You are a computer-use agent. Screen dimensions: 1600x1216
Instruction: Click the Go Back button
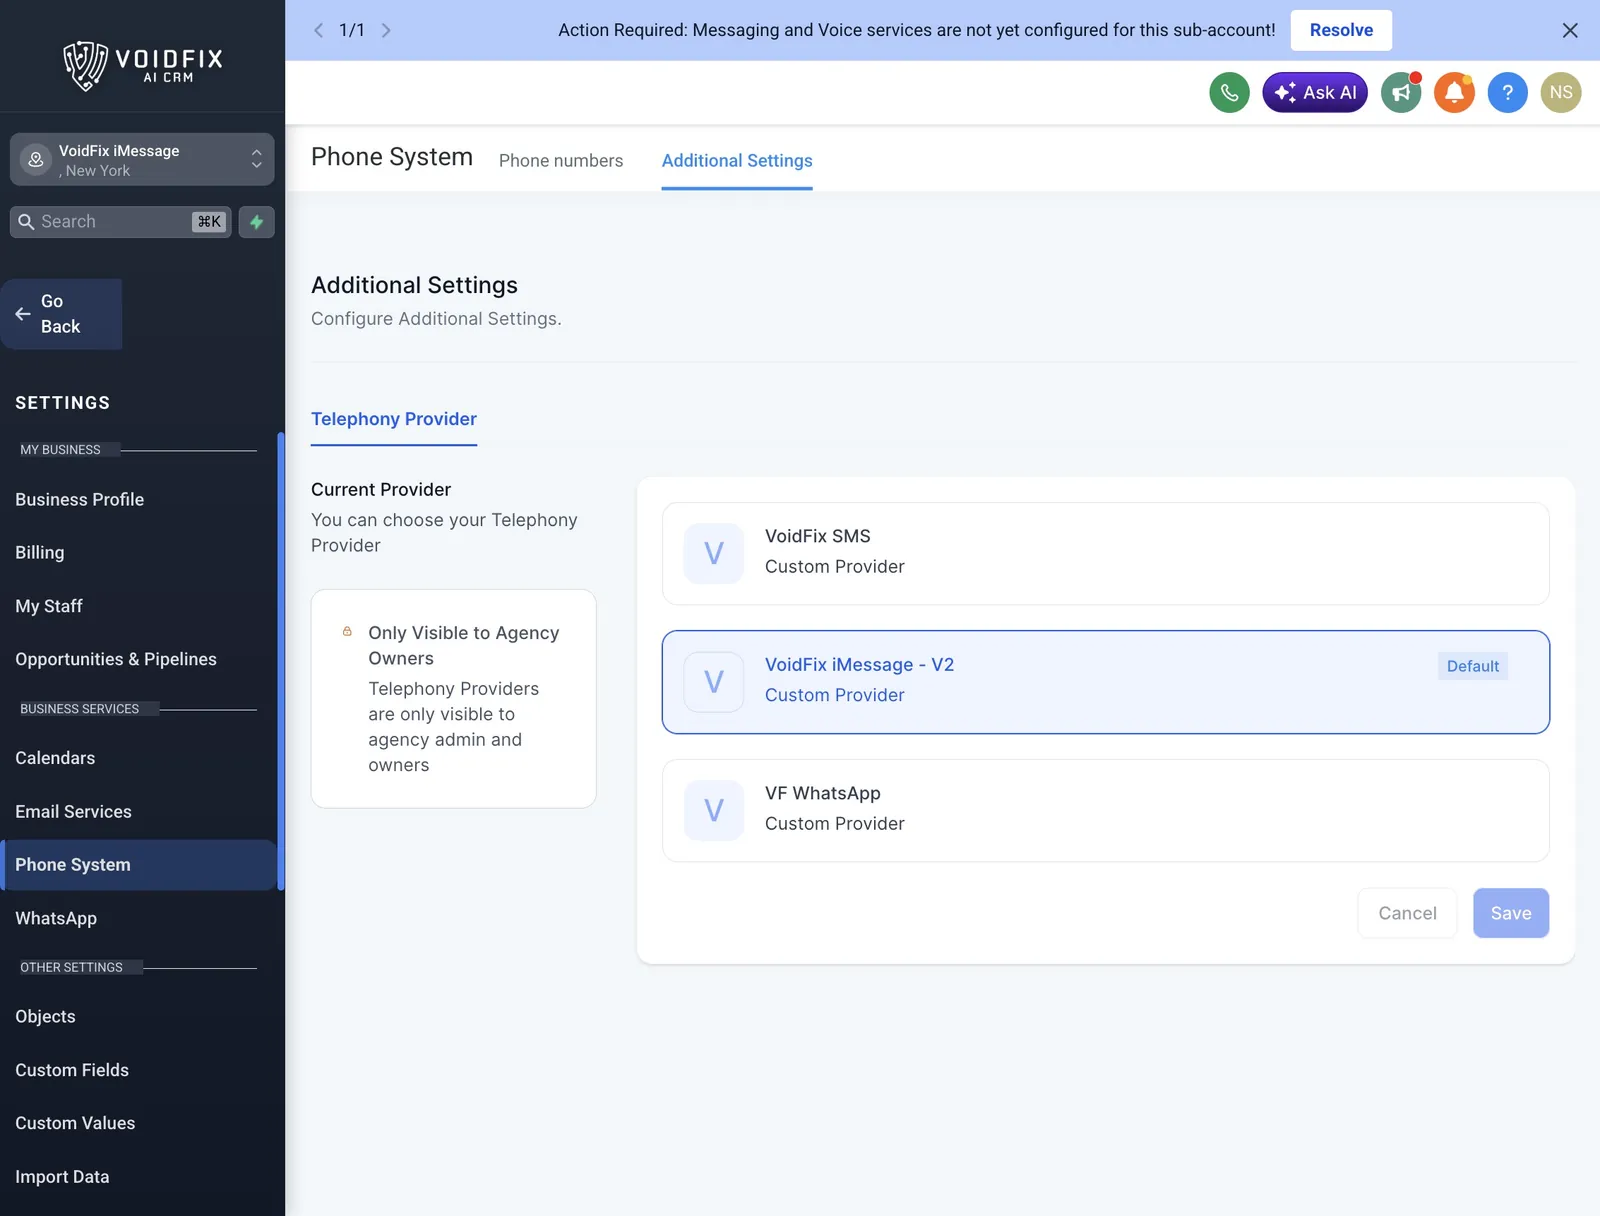[62, 314]
